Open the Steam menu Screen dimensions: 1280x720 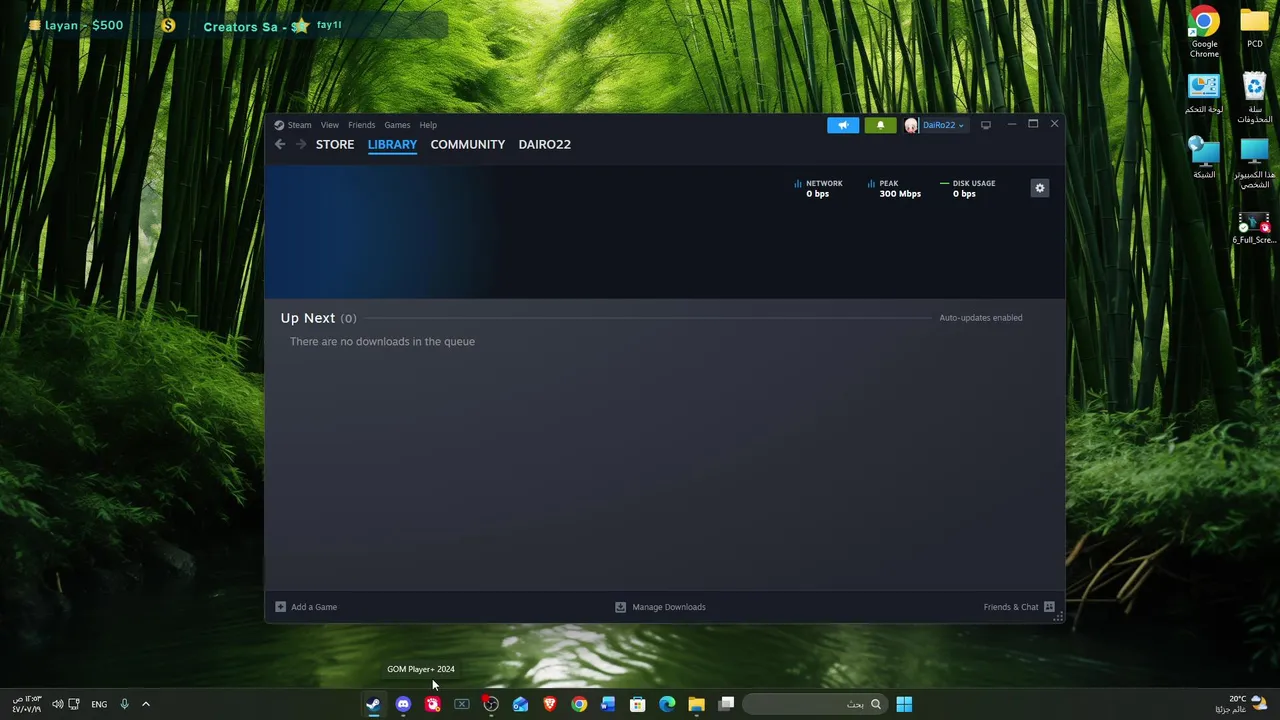[300, 125]
